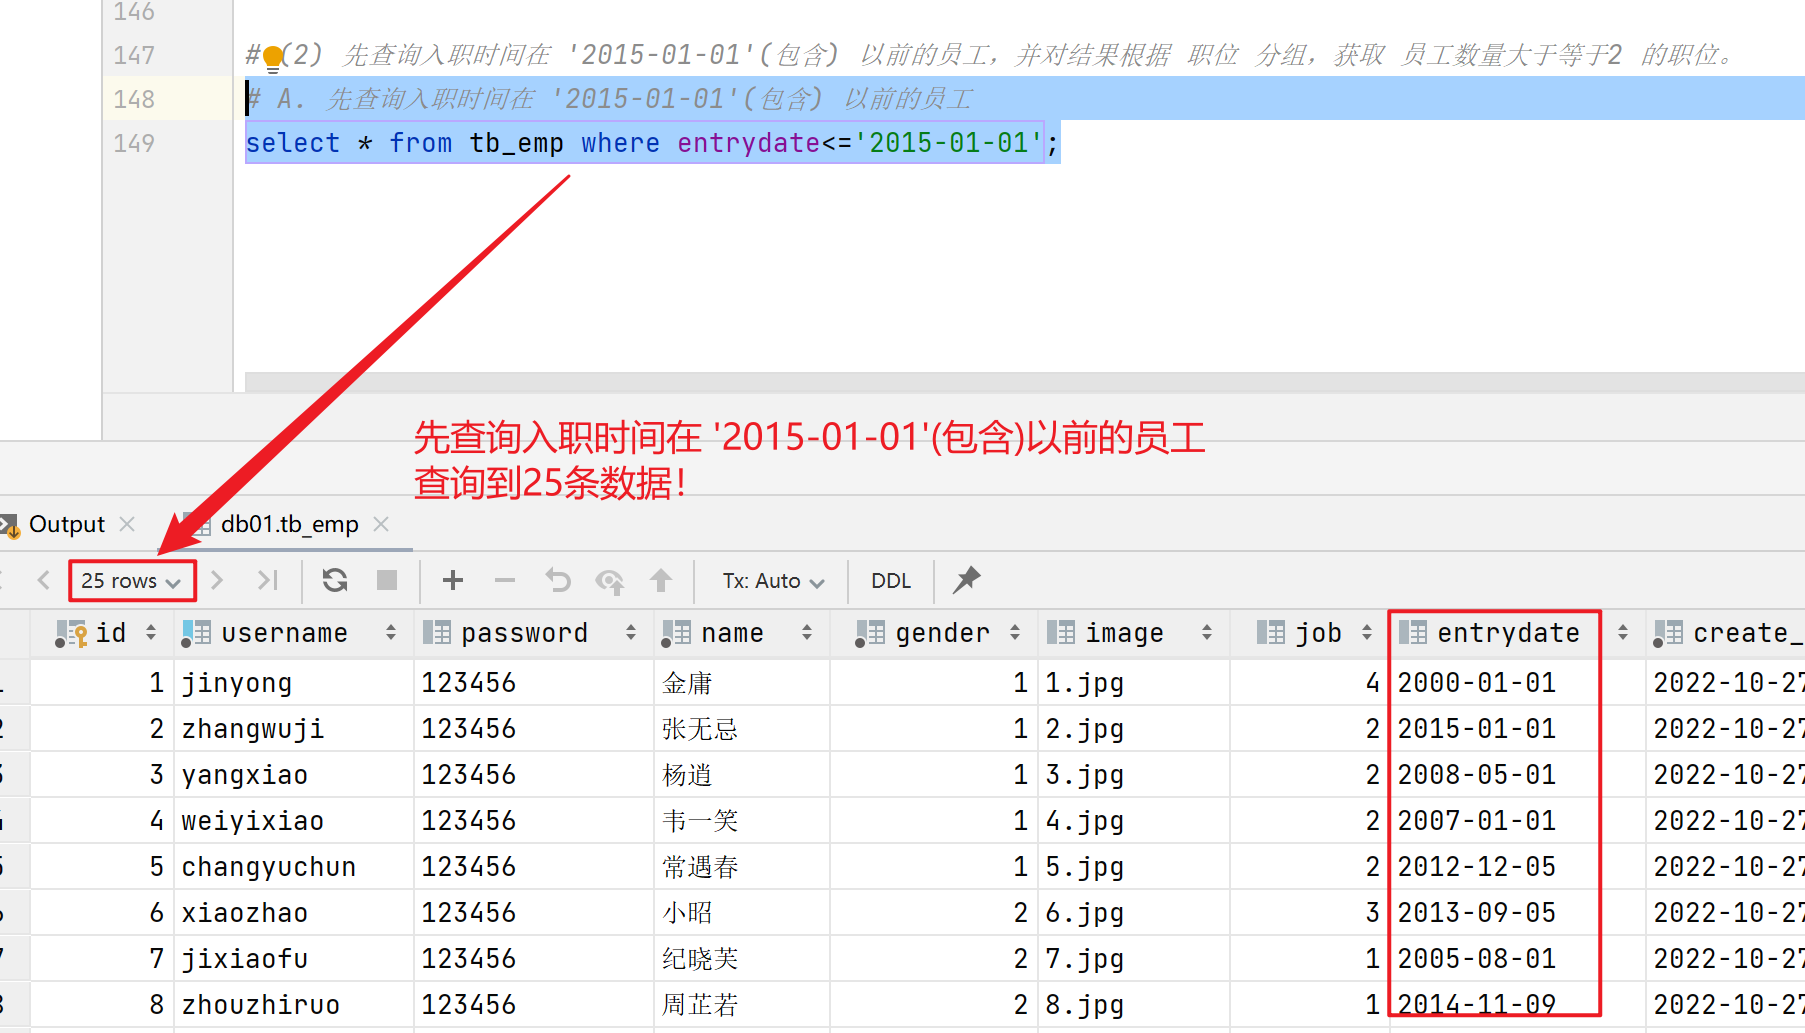Select the 2013-09-05 entrydate cell
Viewport: 1805px width, 1033px height.
pyautogui.click(x=1516, y=913)
